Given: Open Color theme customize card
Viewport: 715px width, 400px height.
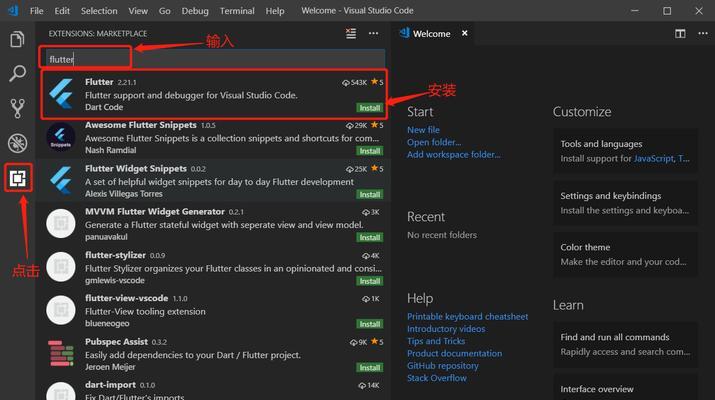Looking at the screenshot, I should pyautogui.click(x=625, y=254).
